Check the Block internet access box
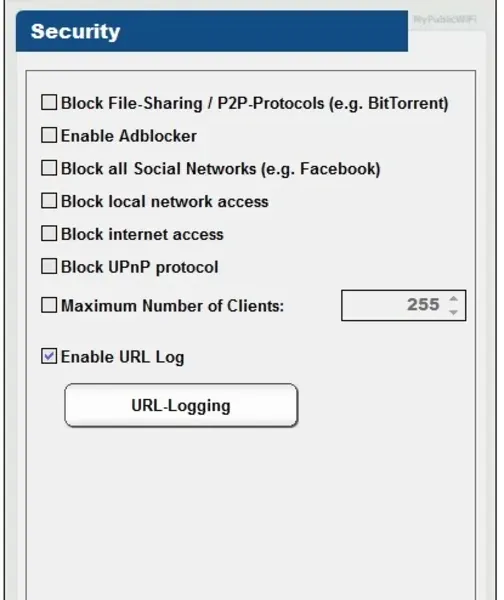 [49, 234]
